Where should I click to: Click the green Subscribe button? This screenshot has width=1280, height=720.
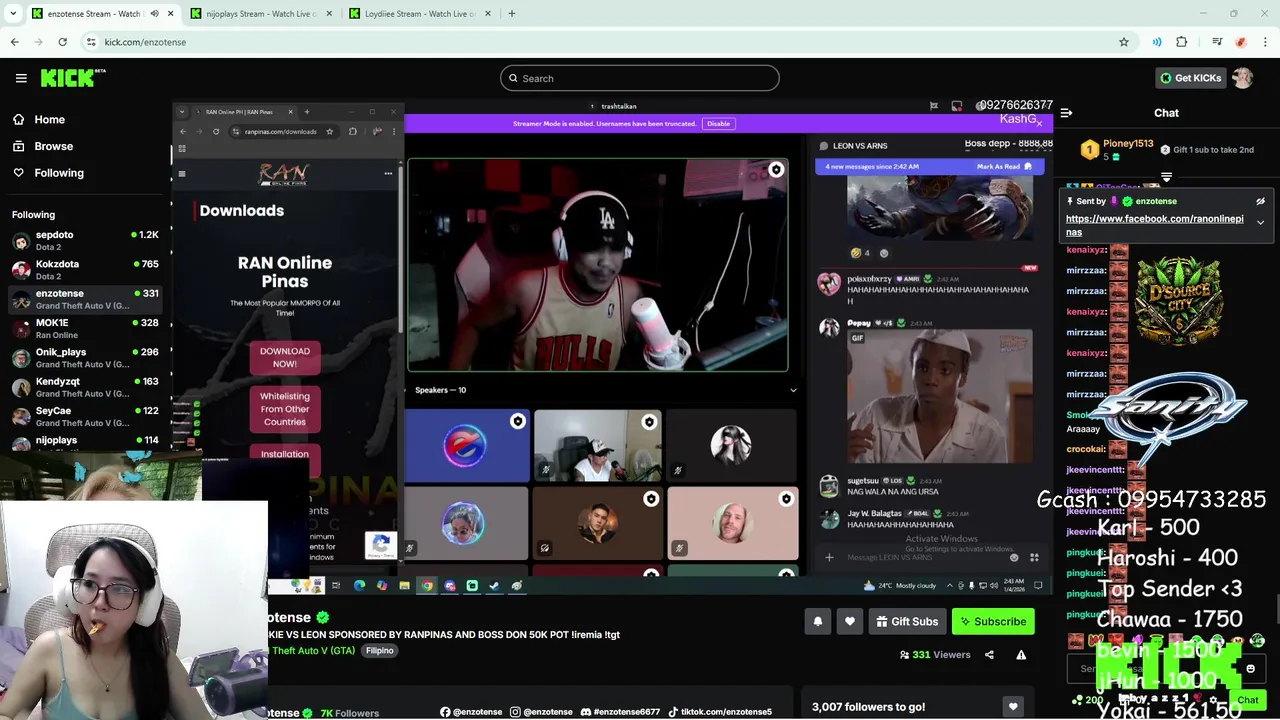[x=993, y=621]
